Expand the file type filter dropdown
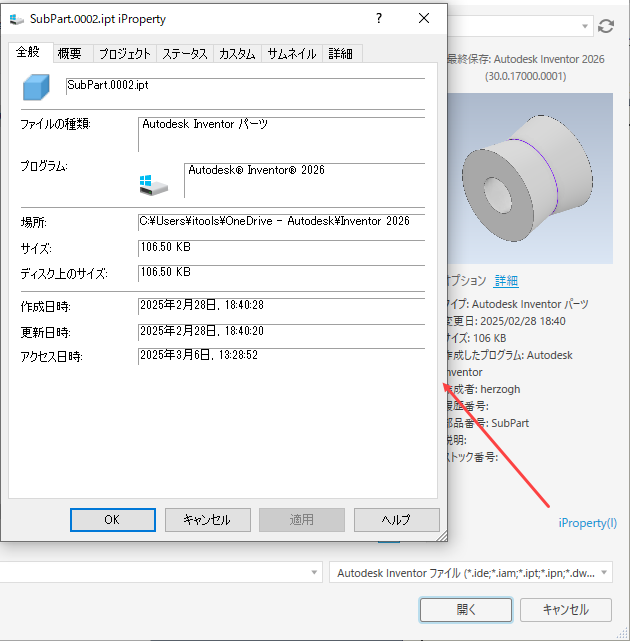Image resolution: width=630 pixels, height=641 pixels. 604,573
